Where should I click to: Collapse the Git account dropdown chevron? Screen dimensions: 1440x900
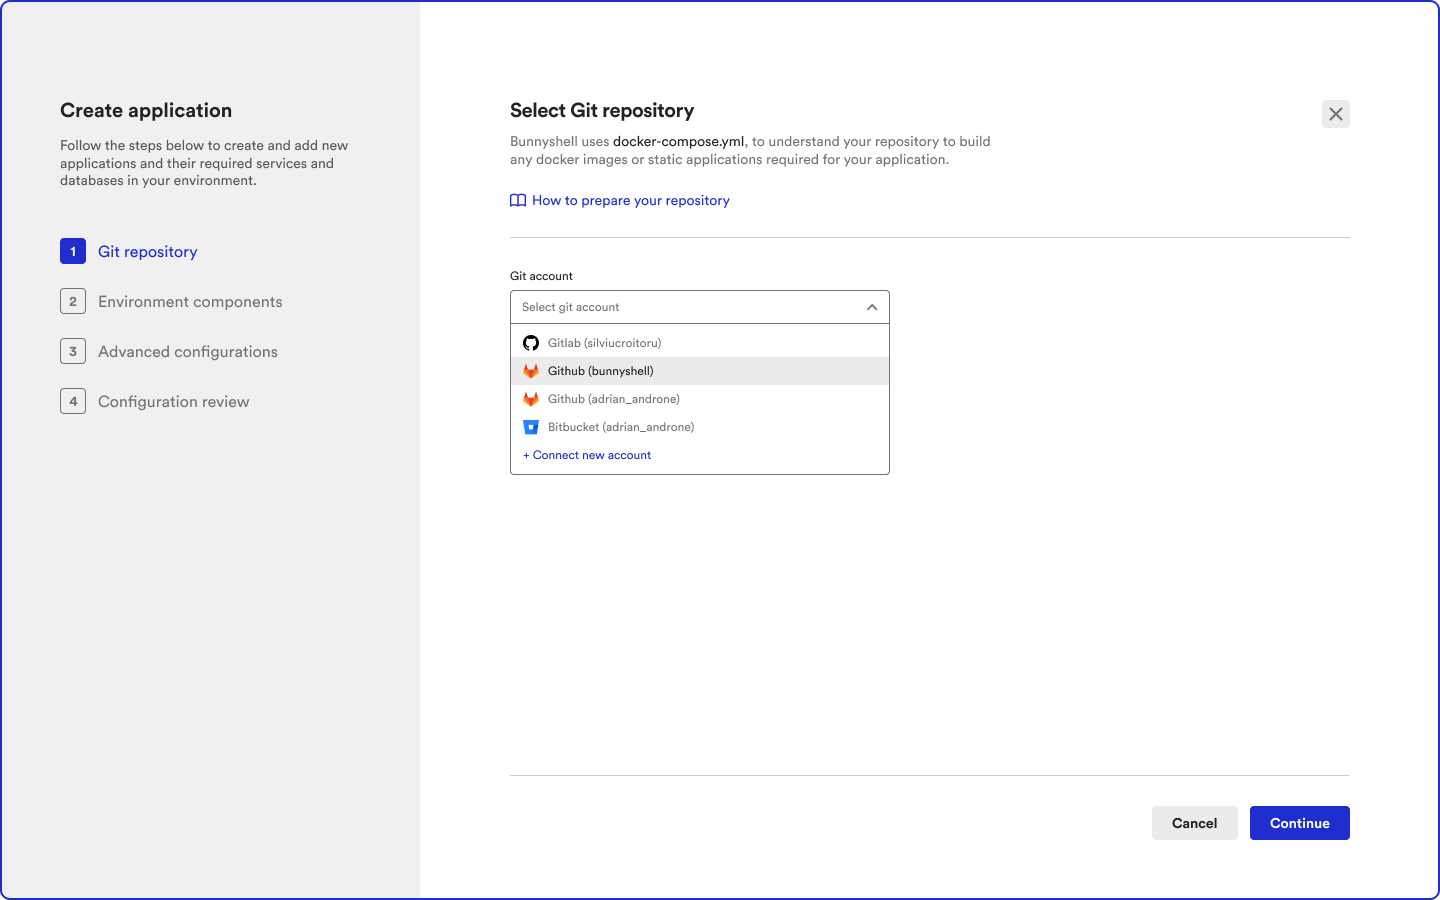(x=872, y=307)
